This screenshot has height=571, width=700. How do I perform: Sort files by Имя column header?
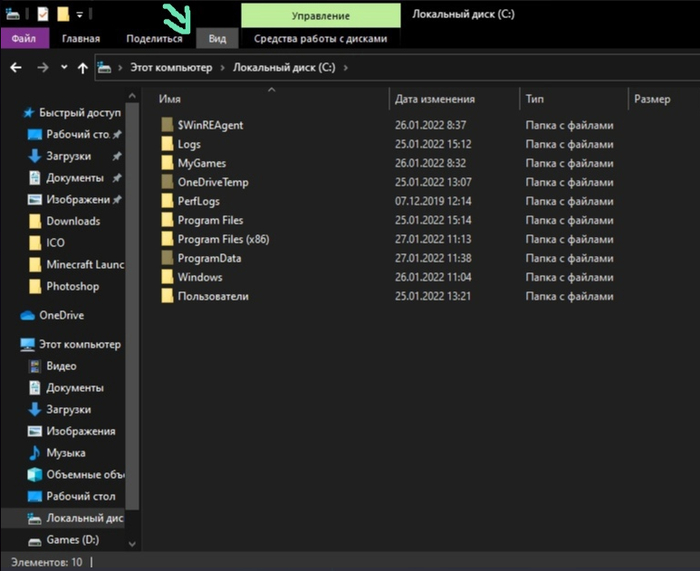[170, 100]
